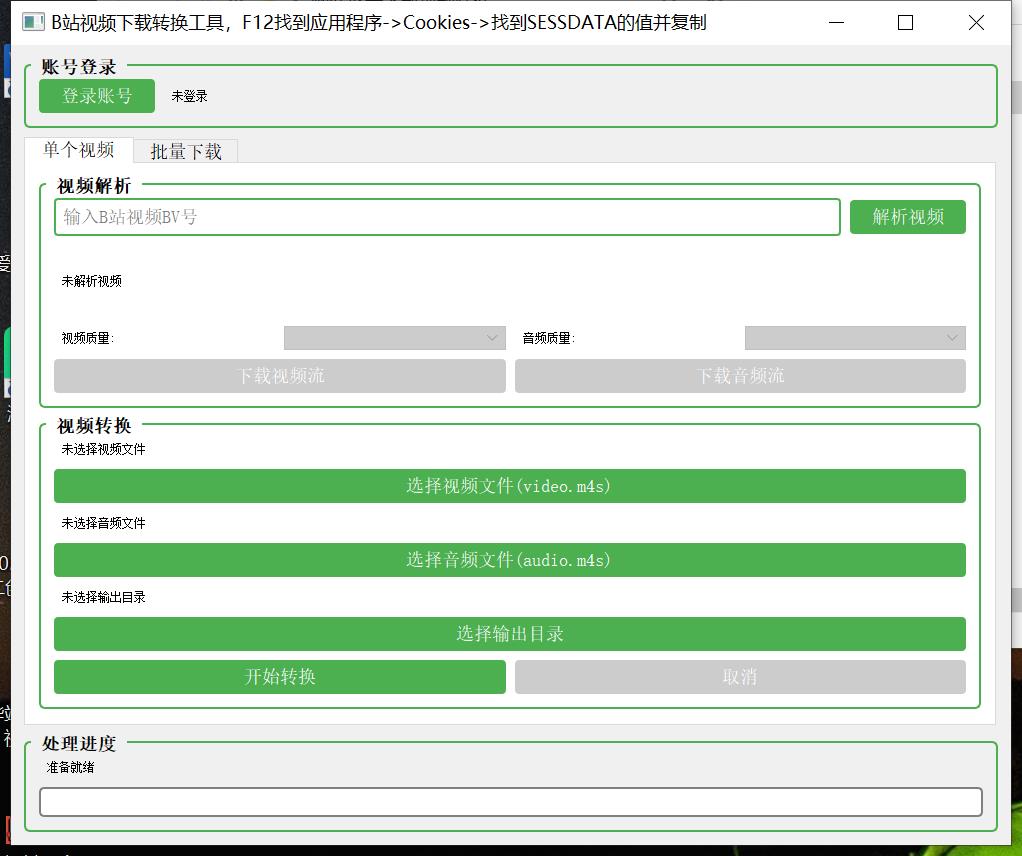Click the 解析视频 button
The image size is (1022, 856).
click(x=908, y=217)
